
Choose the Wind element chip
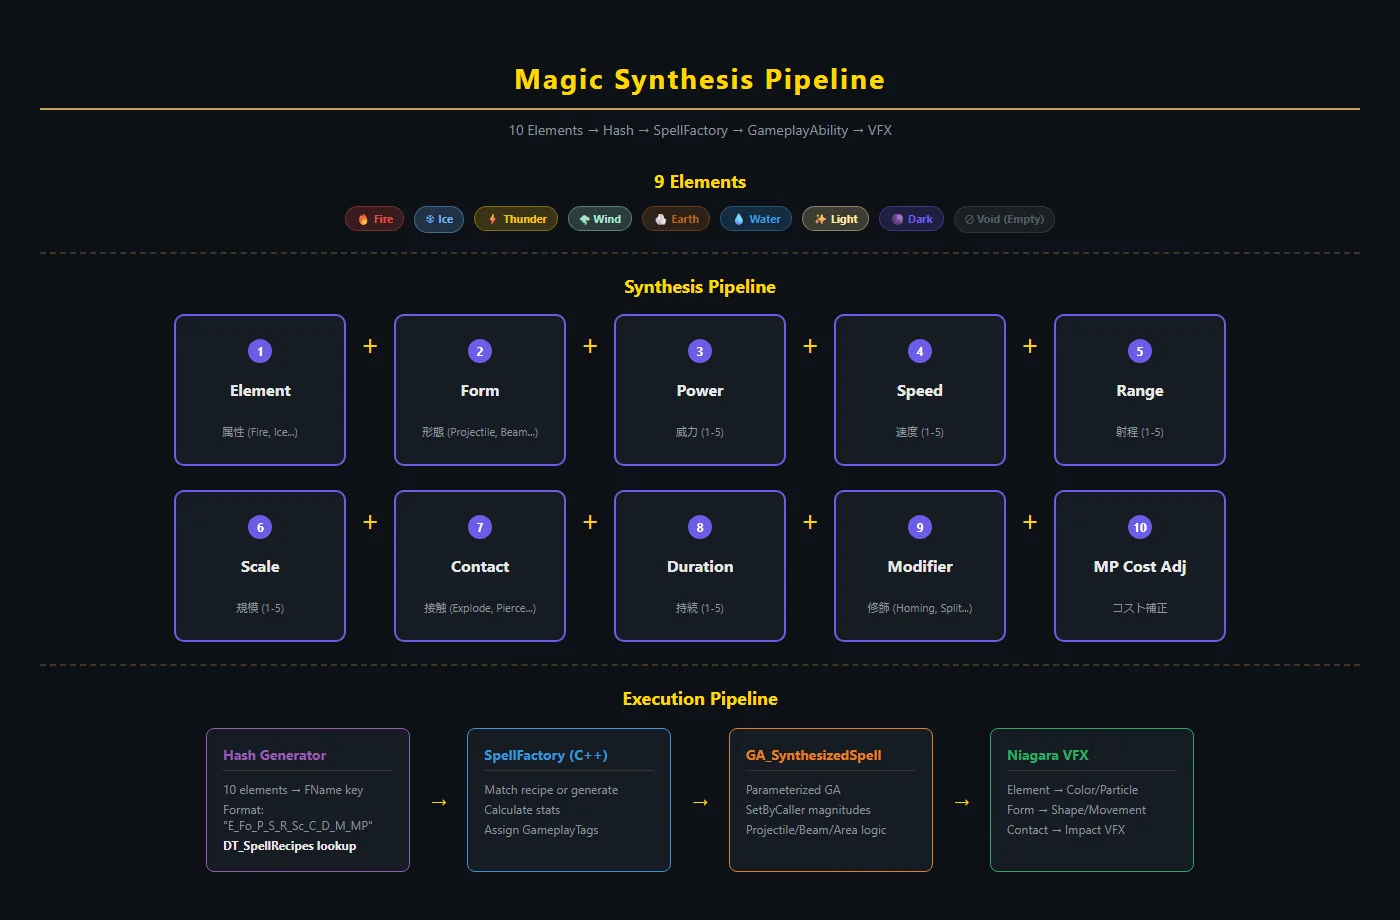coord(600,219)
